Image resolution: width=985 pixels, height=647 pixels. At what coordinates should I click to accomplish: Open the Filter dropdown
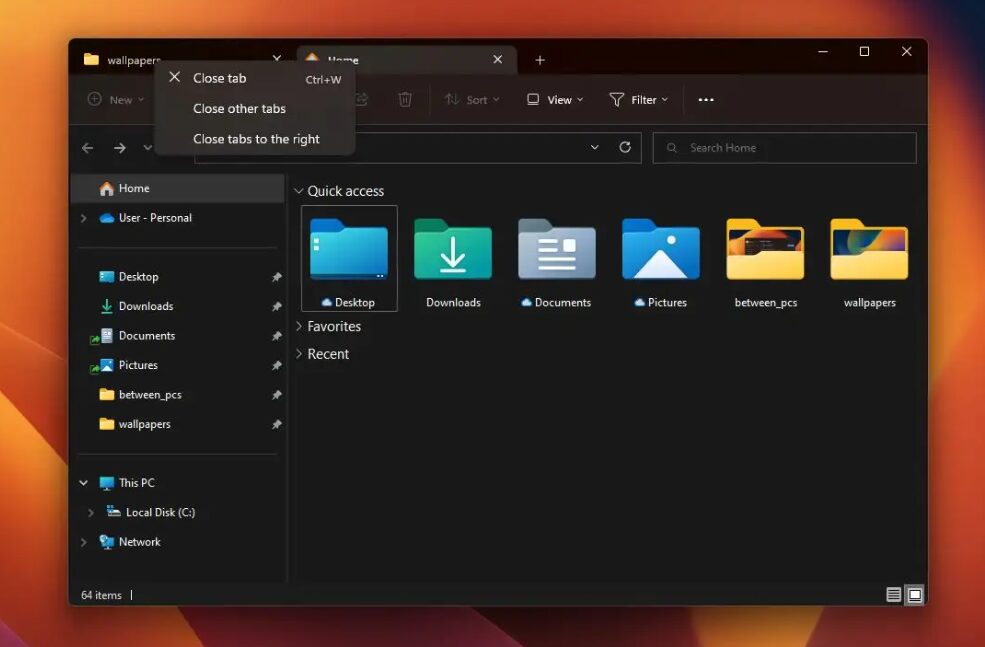(639, 100)
